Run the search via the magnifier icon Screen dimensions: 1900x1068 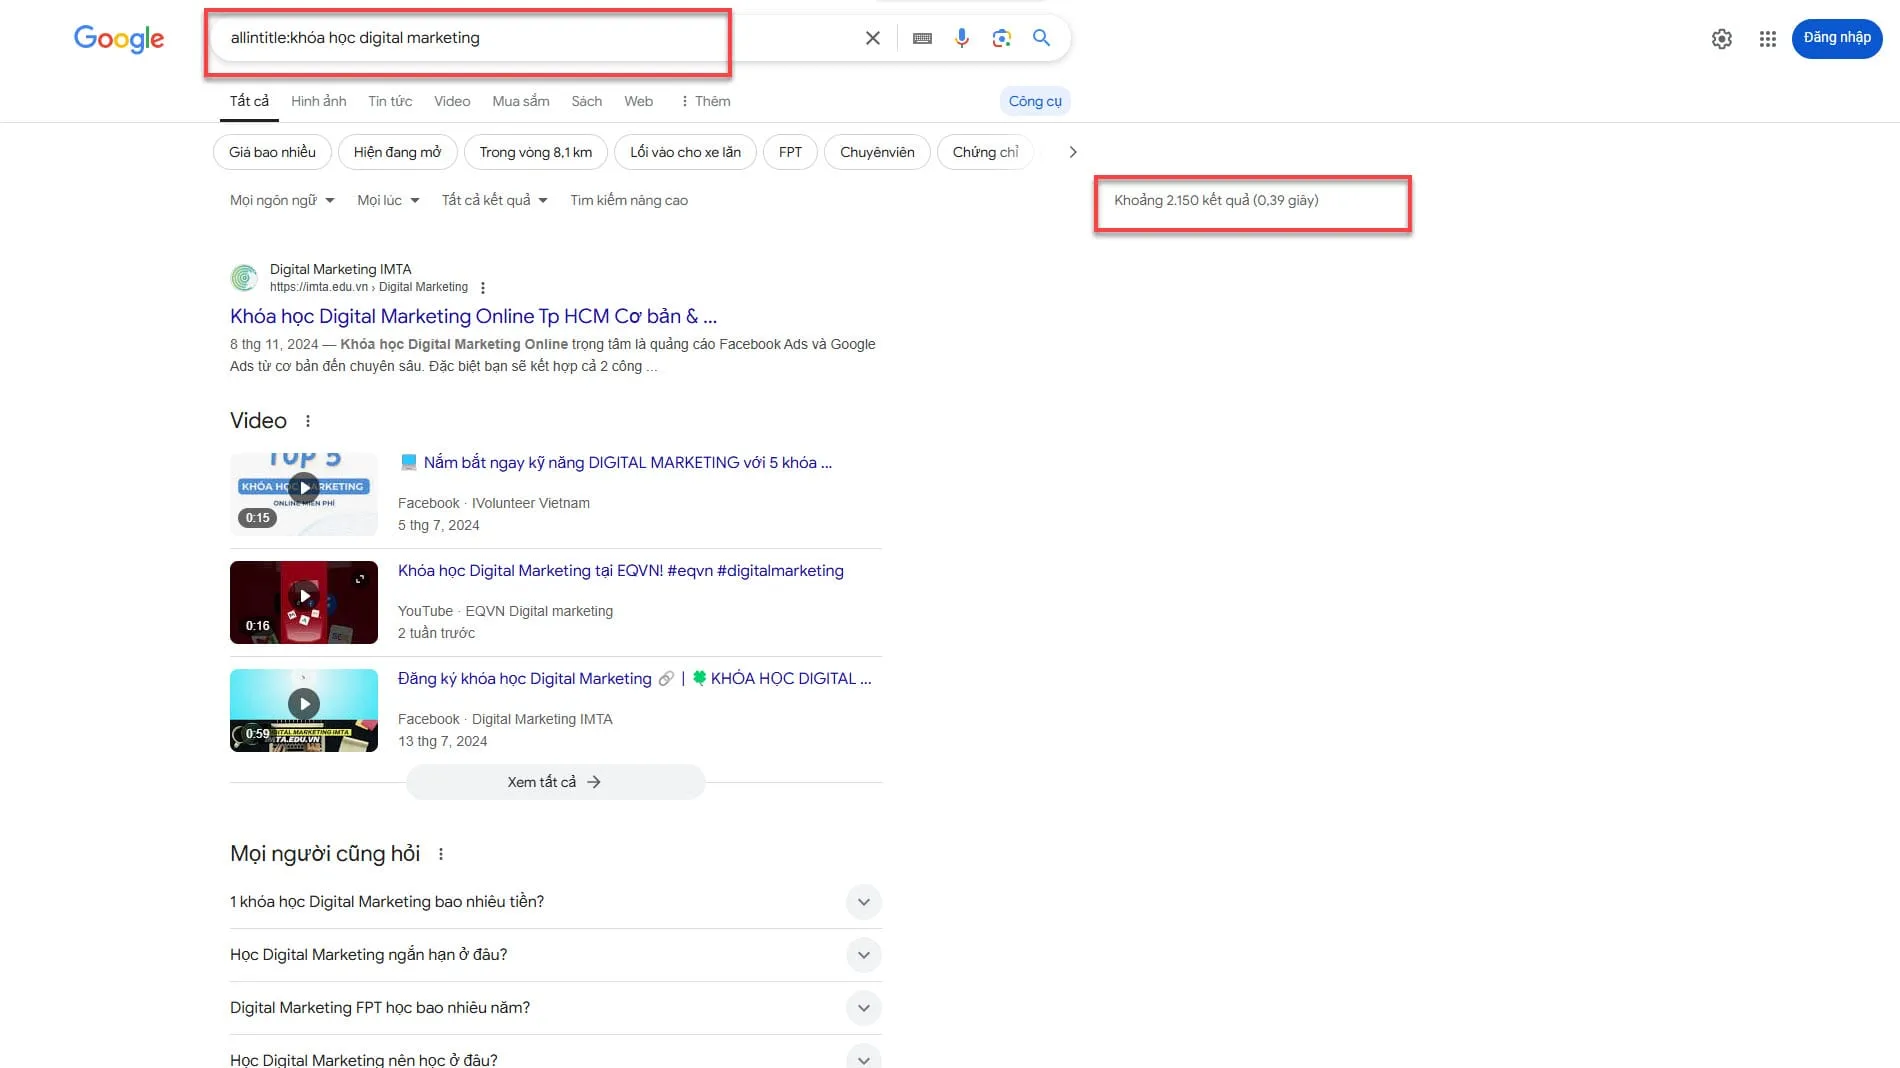click(1041, 37)
